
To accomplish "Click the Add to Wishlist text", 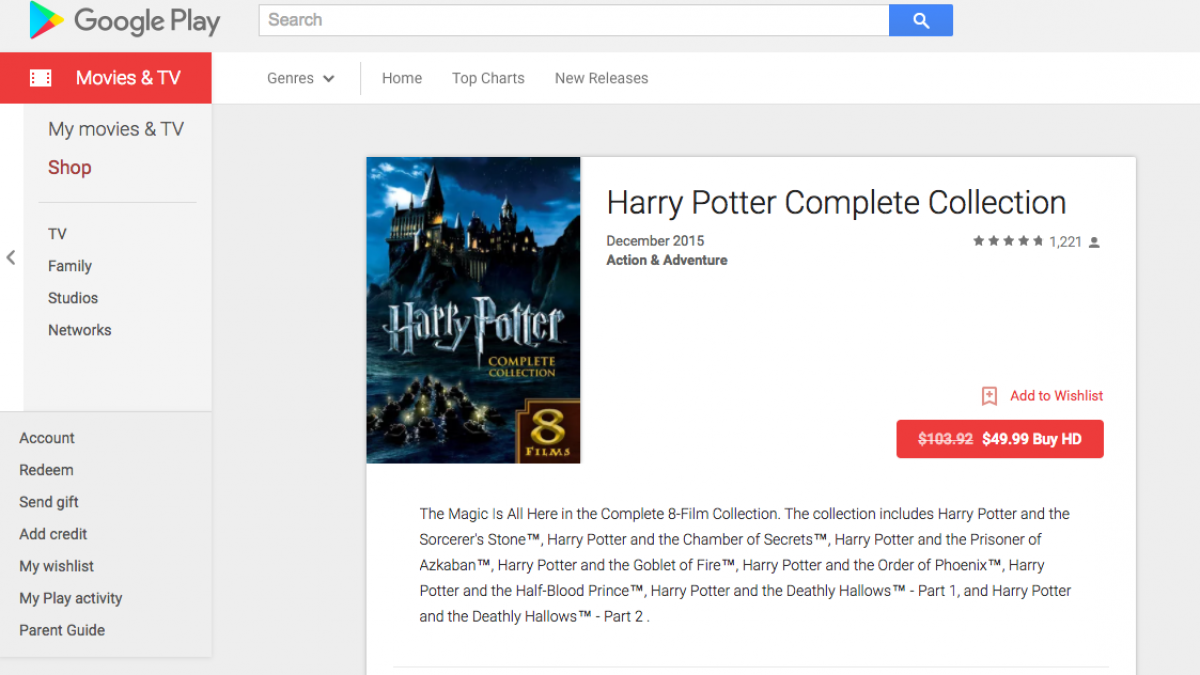I will tap(1057, 396).
